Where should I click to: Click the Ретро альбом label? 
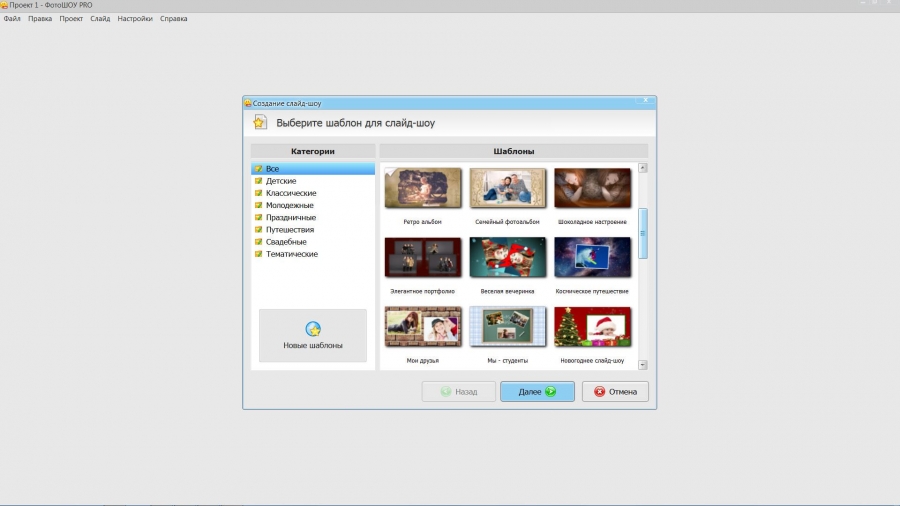click(422, 221)
